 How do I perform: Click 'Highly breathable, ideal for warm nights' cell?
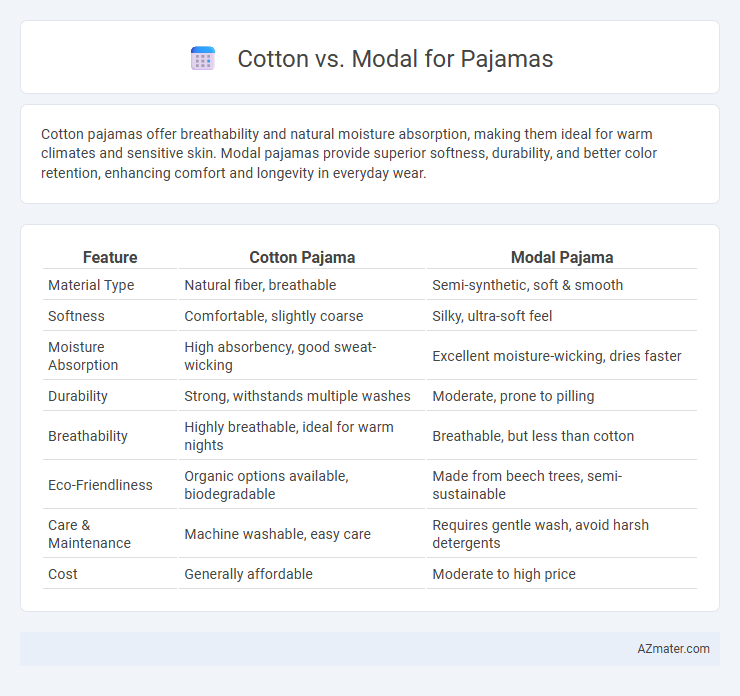click(289, 436)
